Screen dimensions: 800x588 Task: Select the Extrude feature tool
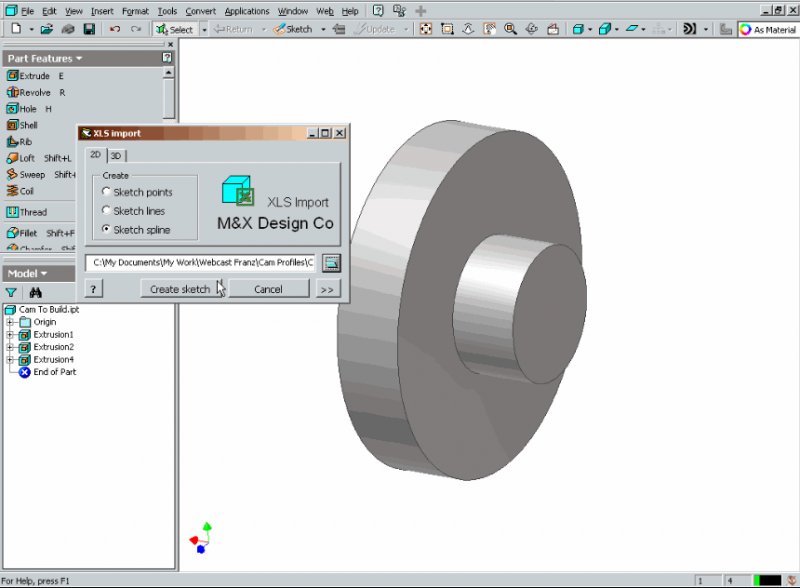point(28,76)
